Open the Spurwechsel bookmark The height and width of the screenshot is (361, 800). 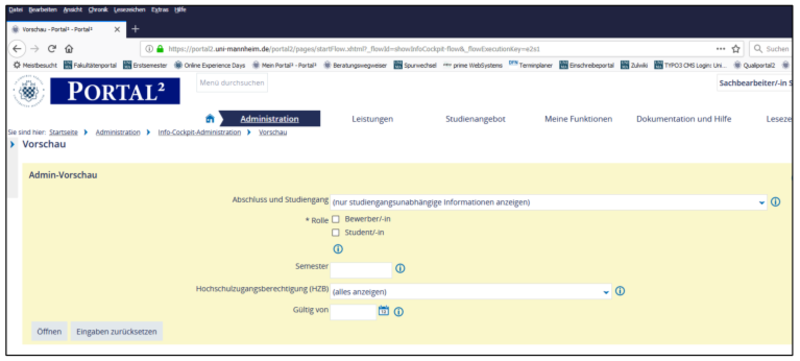[x=415, y=65]
